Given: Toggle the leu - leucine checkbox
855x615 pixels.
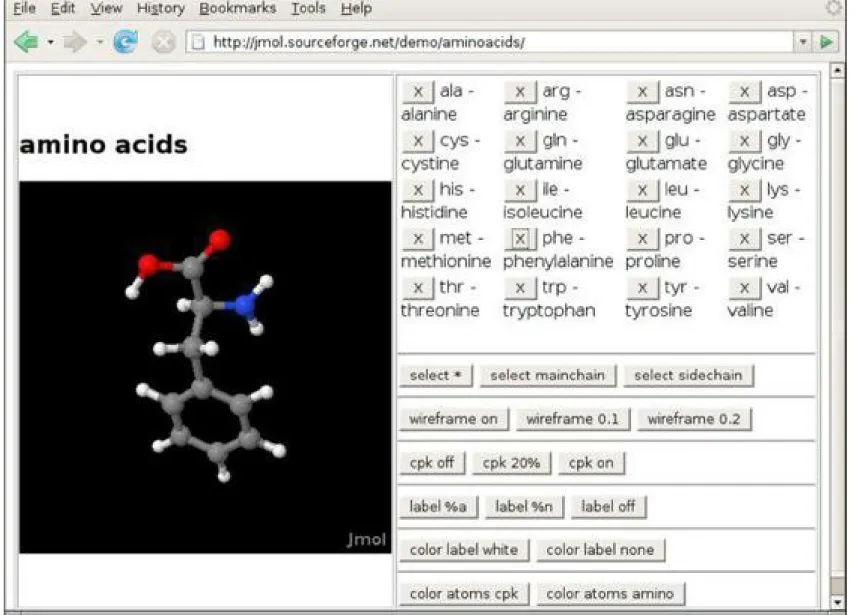Looking at the screenshot, I should coord(642,190).
